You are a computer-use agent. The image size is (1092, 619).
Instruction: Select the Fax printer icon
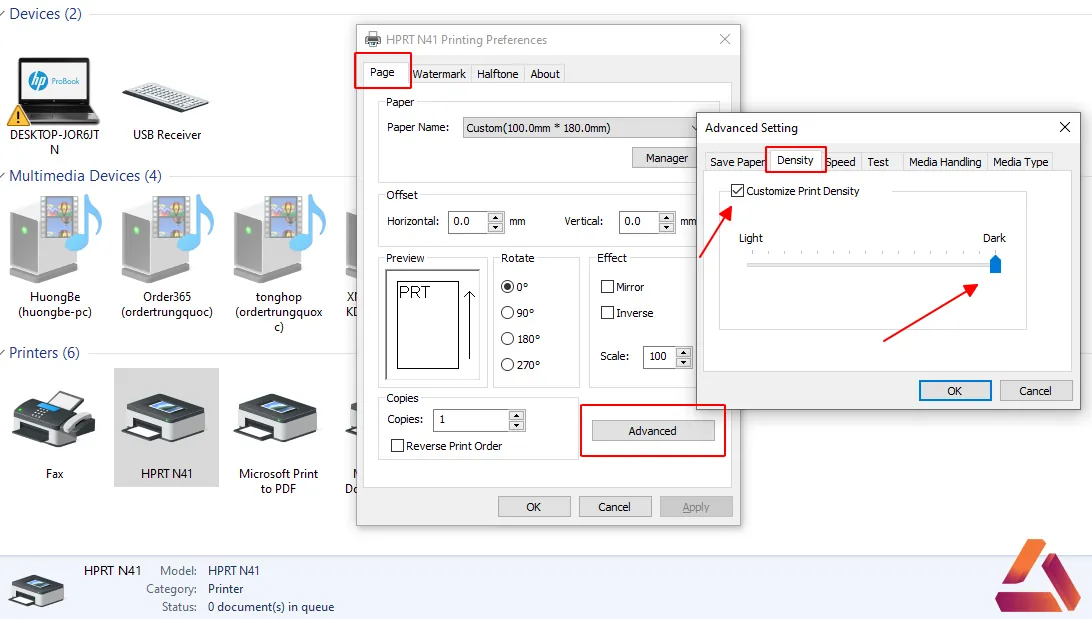(x=54, y=419)
